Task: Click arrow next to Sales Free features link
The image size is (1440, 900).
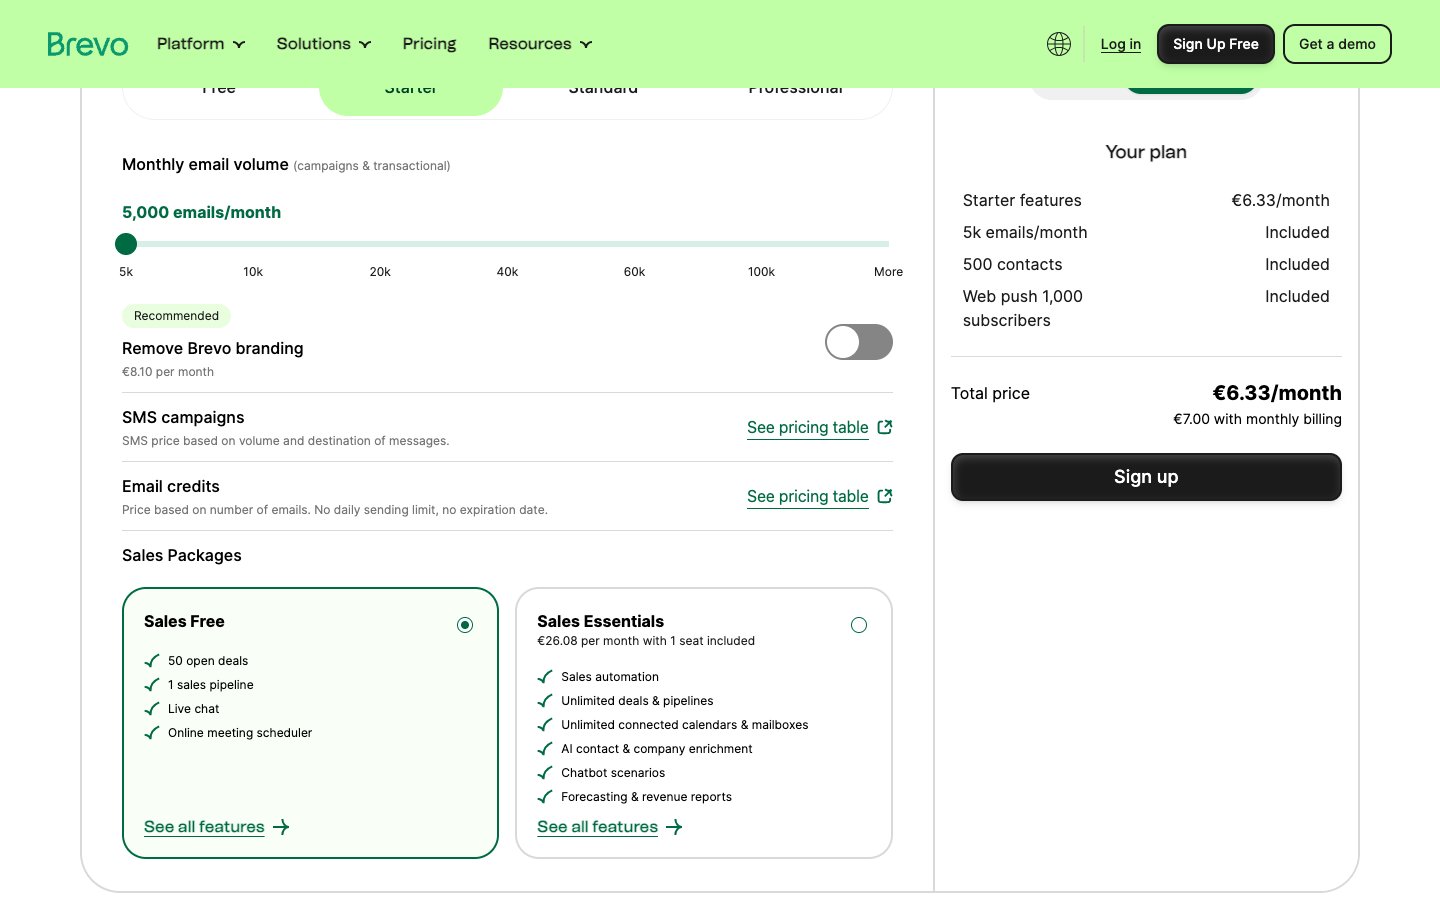Action: tap(281, 827)
